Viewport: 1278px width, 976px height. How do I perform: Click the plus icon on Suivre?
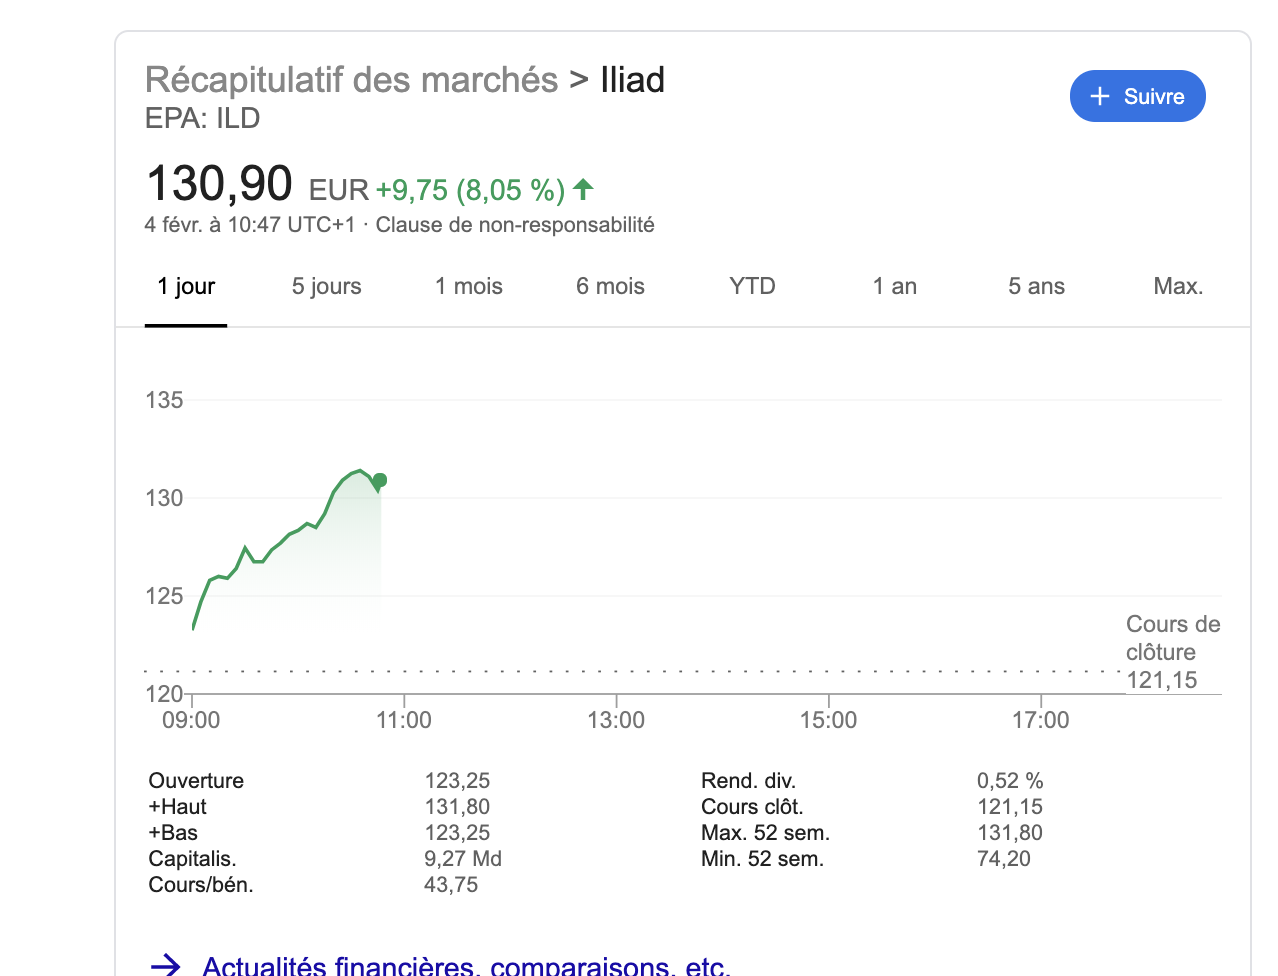[1100, 96]
